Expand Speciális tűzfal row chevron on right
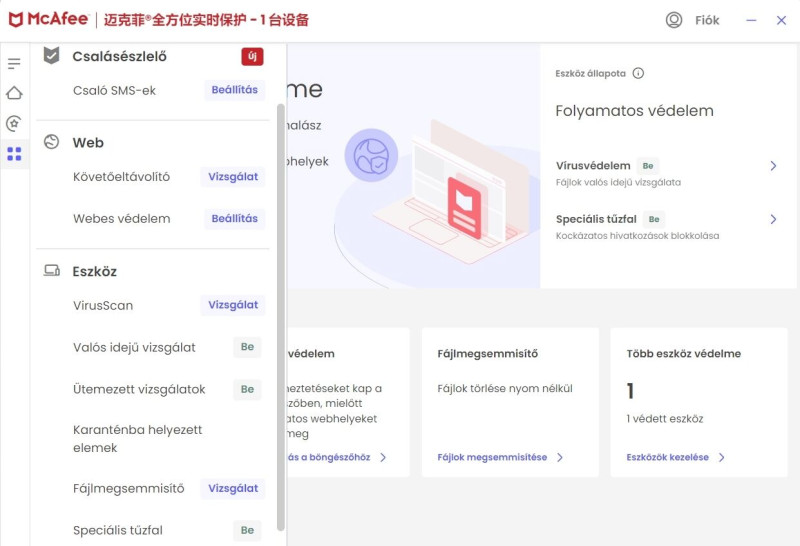 click(x=773, y=219)
